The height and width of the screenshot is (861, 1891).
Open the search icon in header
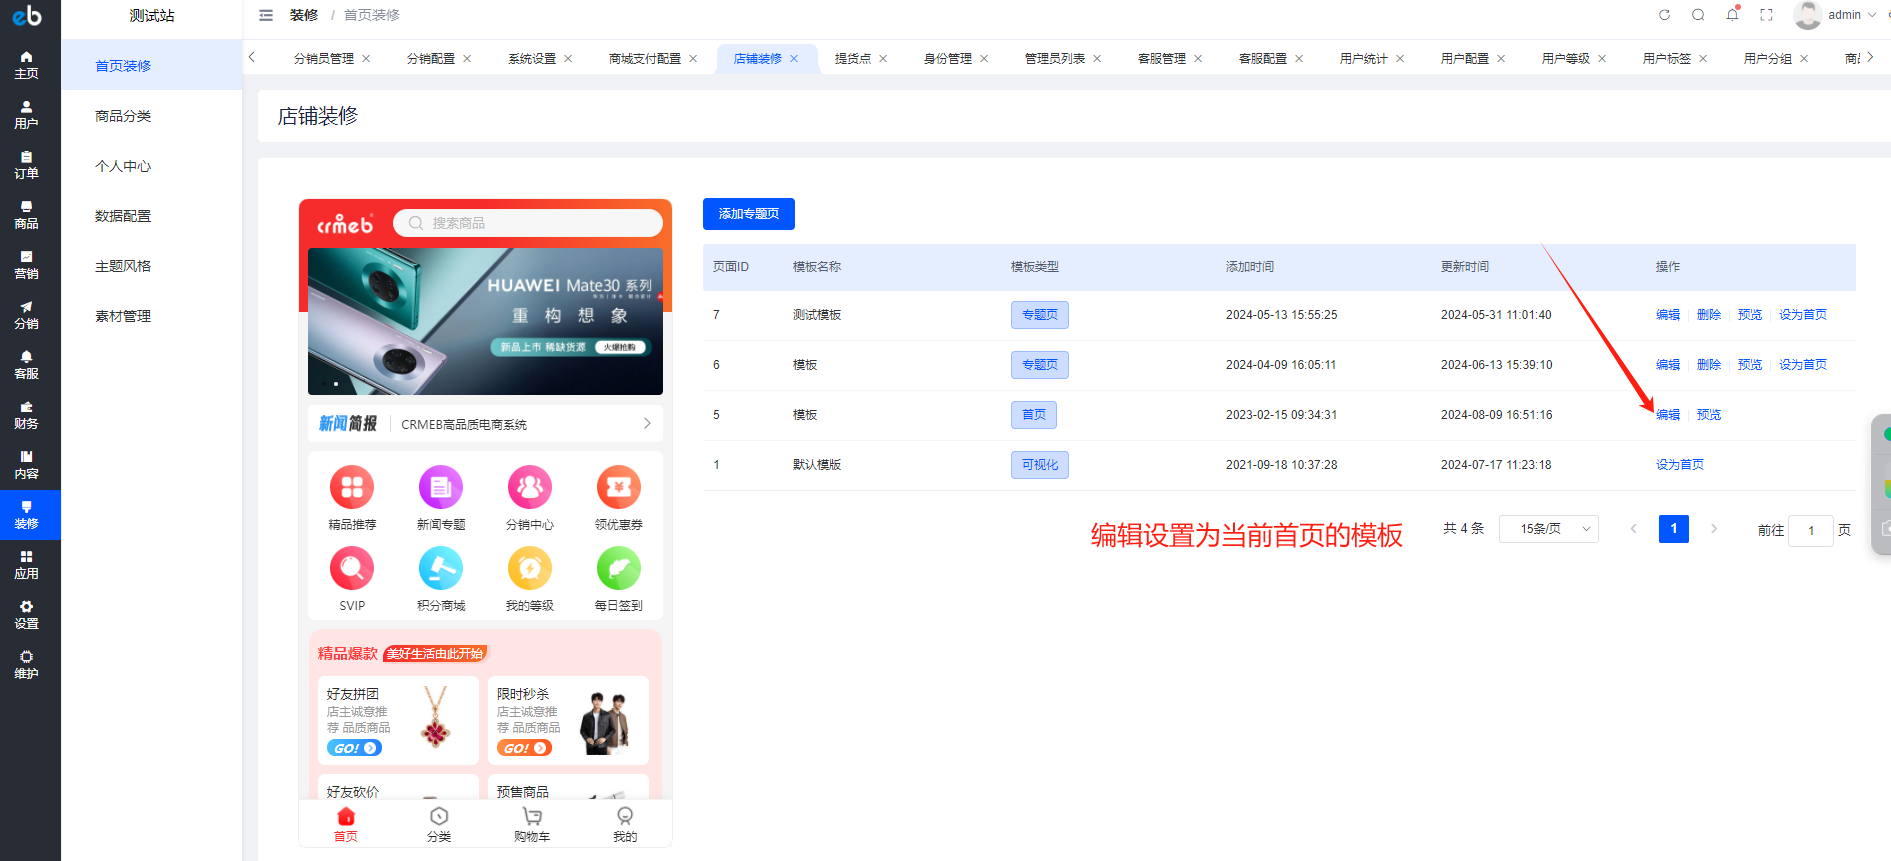(x=1698, y=15)
